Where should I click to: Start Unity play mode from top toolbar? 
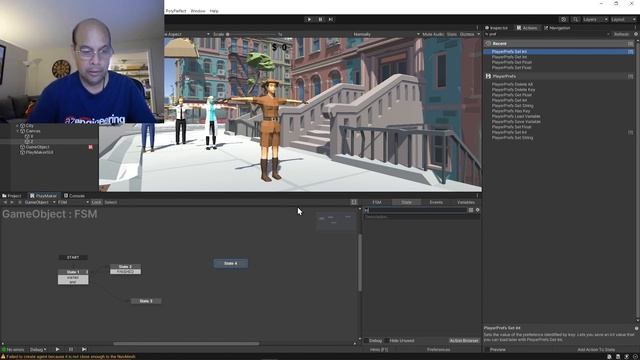(x=309, y=19)
